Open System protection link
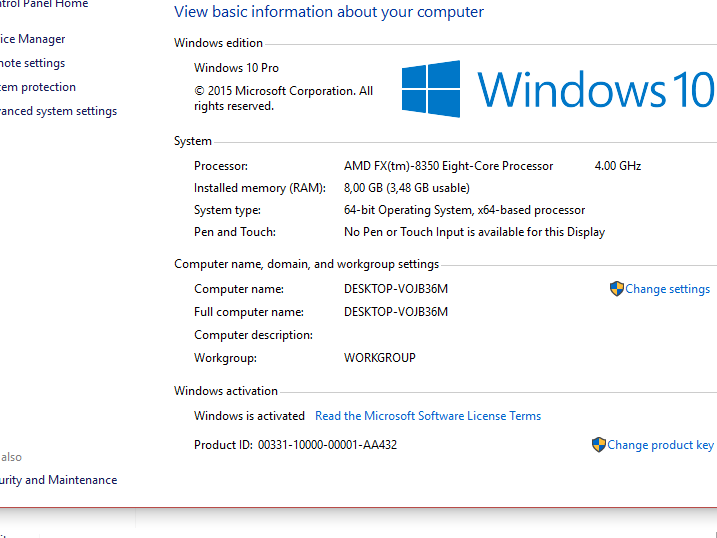Viewport: 717px width, 538px height. point(38,87)
